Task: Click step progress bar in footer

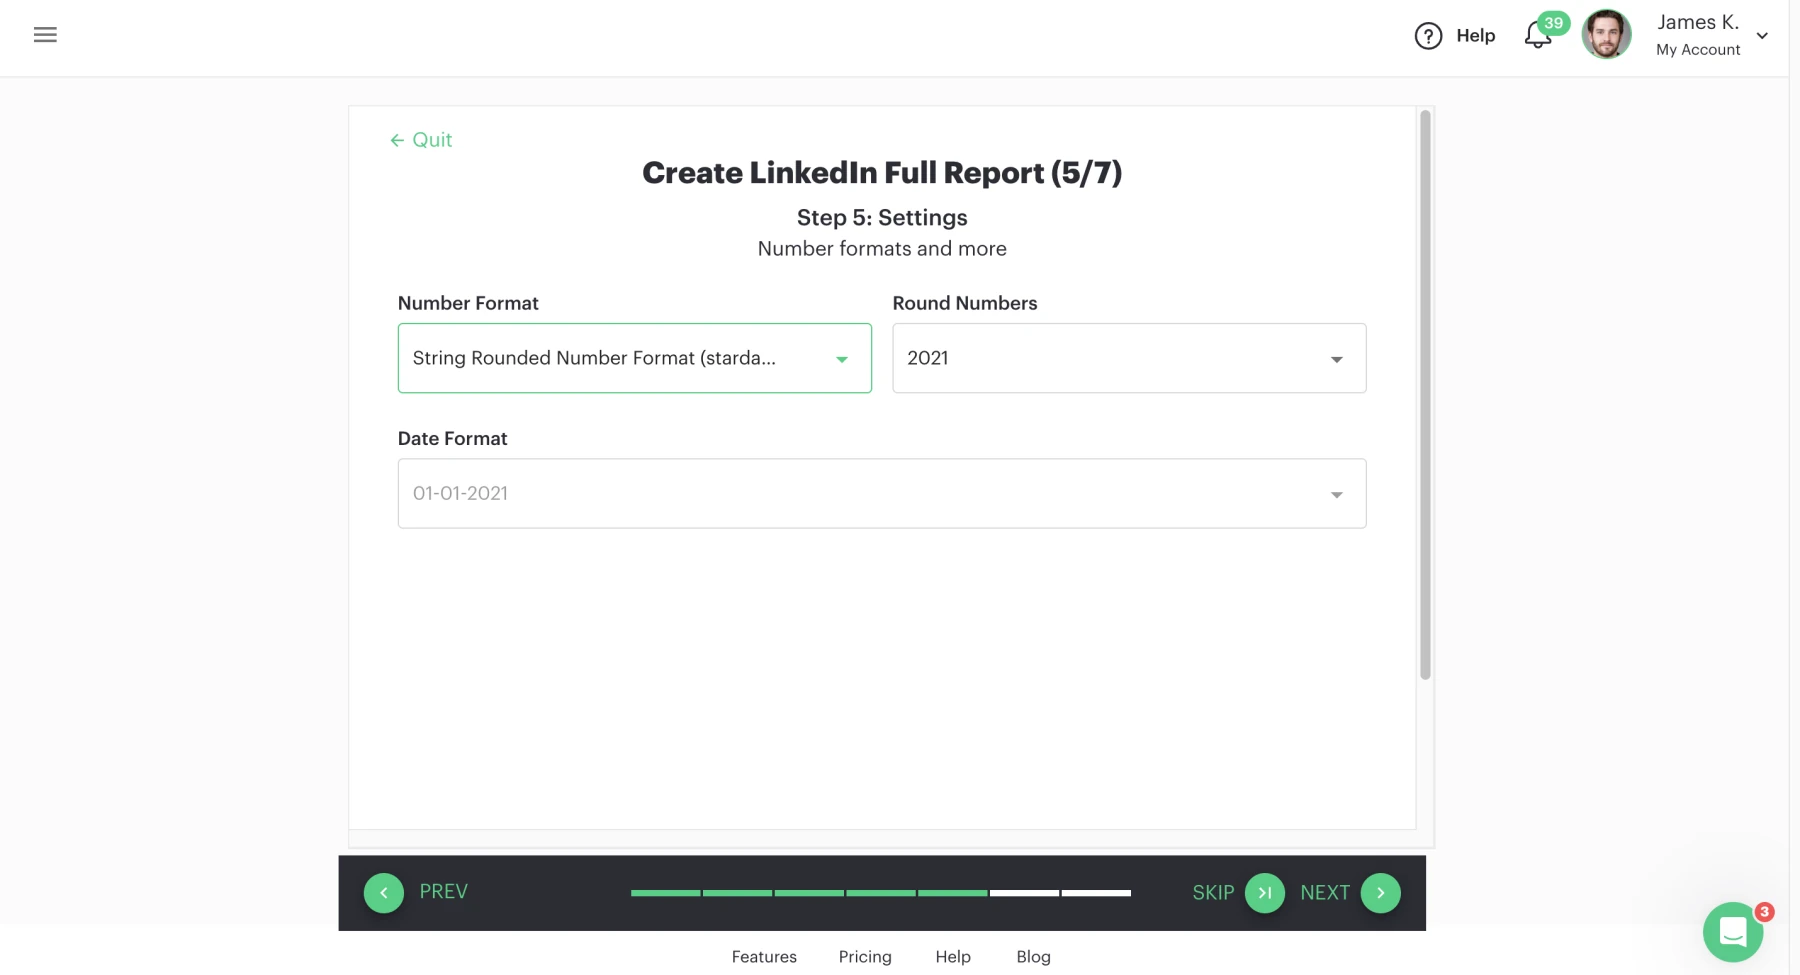Action: click(x=881, y=893)
